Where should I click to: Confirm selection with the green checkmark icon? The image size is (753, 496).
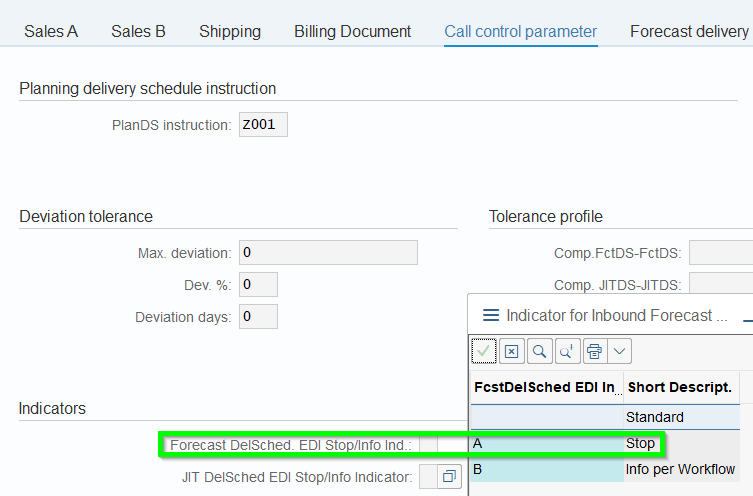[x=484, y=351]
